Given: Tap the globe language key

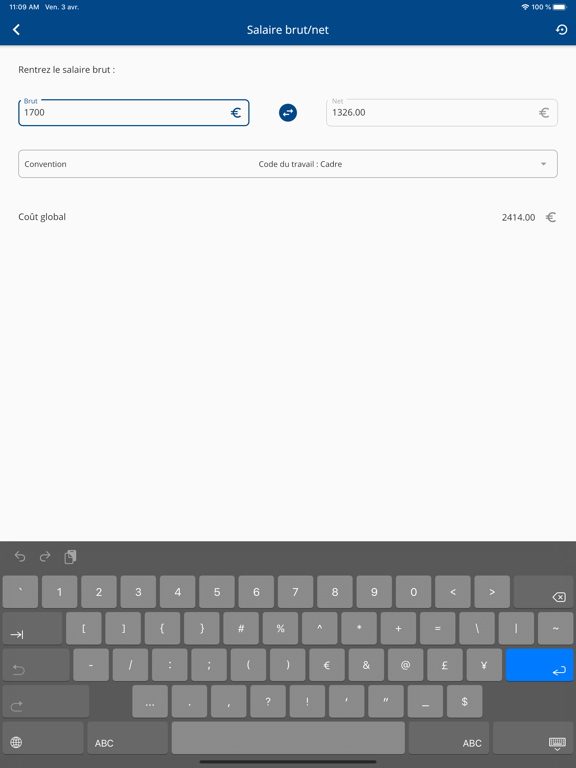Looking at the screenshot, I should (x=43, y=738).
